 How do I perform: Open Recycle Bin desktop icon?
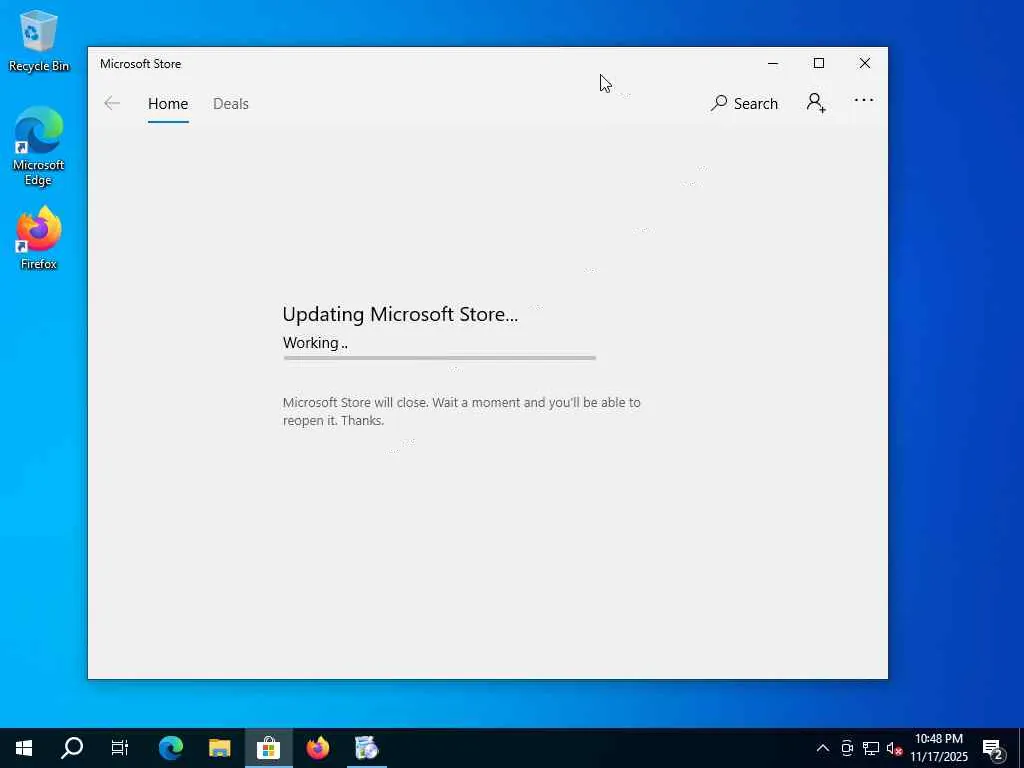39,41
